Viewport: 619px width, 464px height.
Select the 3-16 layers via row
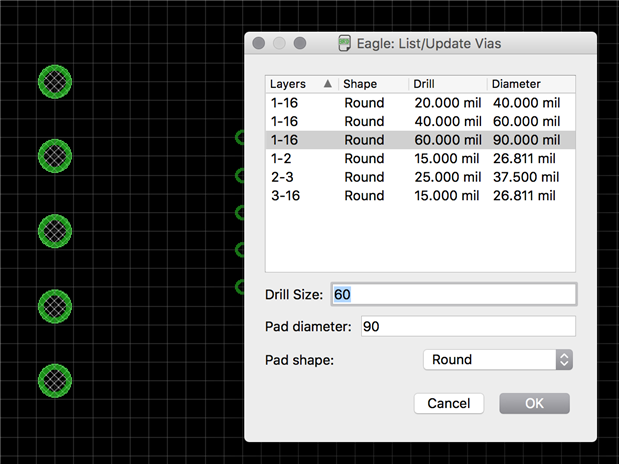pos(420,196)
